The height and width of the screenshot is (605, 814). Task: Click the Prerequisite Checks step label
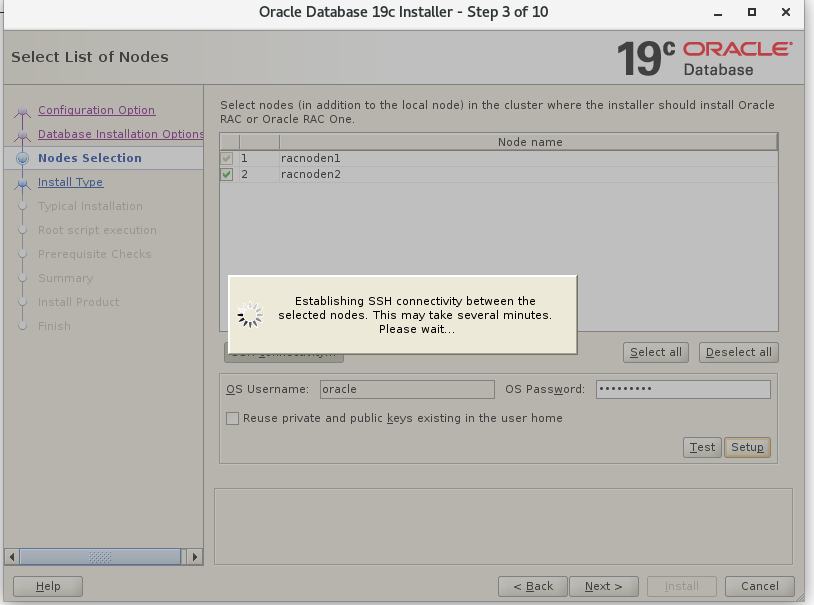coord(94,254)
